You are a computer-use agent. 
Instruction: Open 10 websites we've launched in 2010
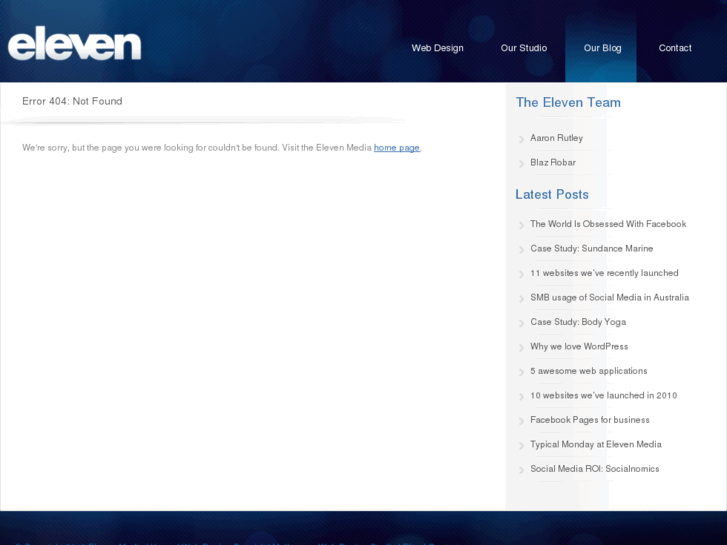click(x=603, y=396)
